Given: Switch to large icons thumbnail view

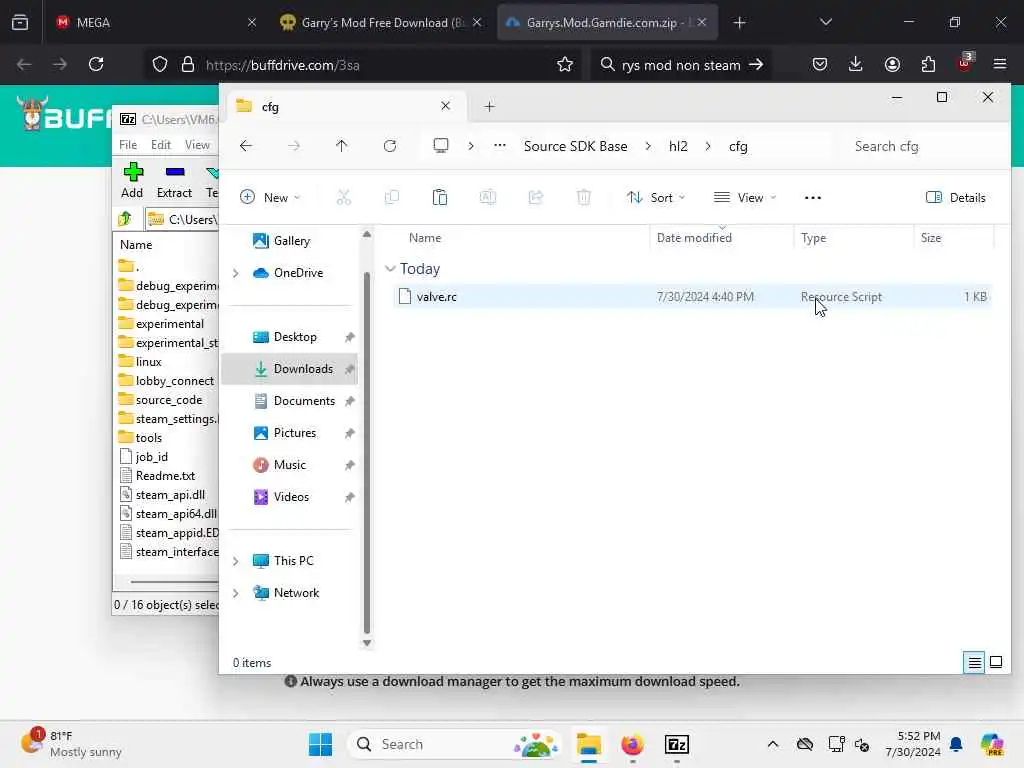Looking at the screenshot, I should (x=996, y=662).
